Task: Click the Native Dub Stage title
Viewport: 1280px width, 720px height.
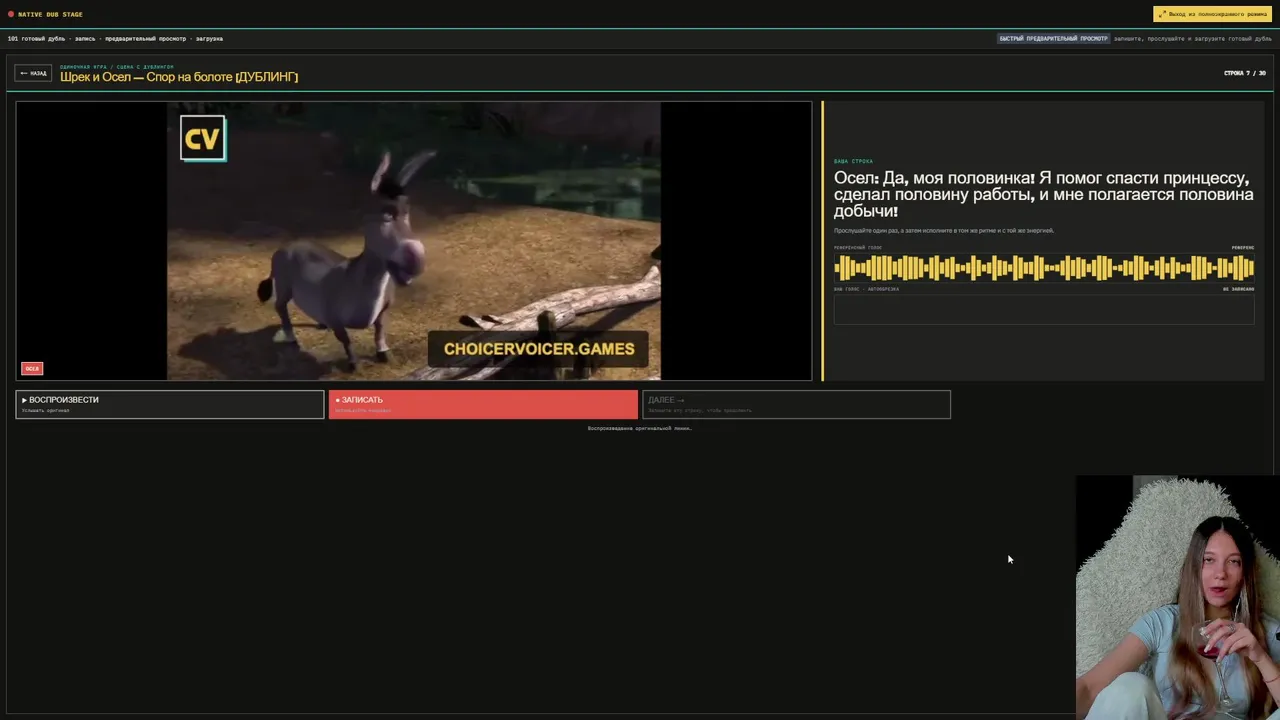Action: 51,14
